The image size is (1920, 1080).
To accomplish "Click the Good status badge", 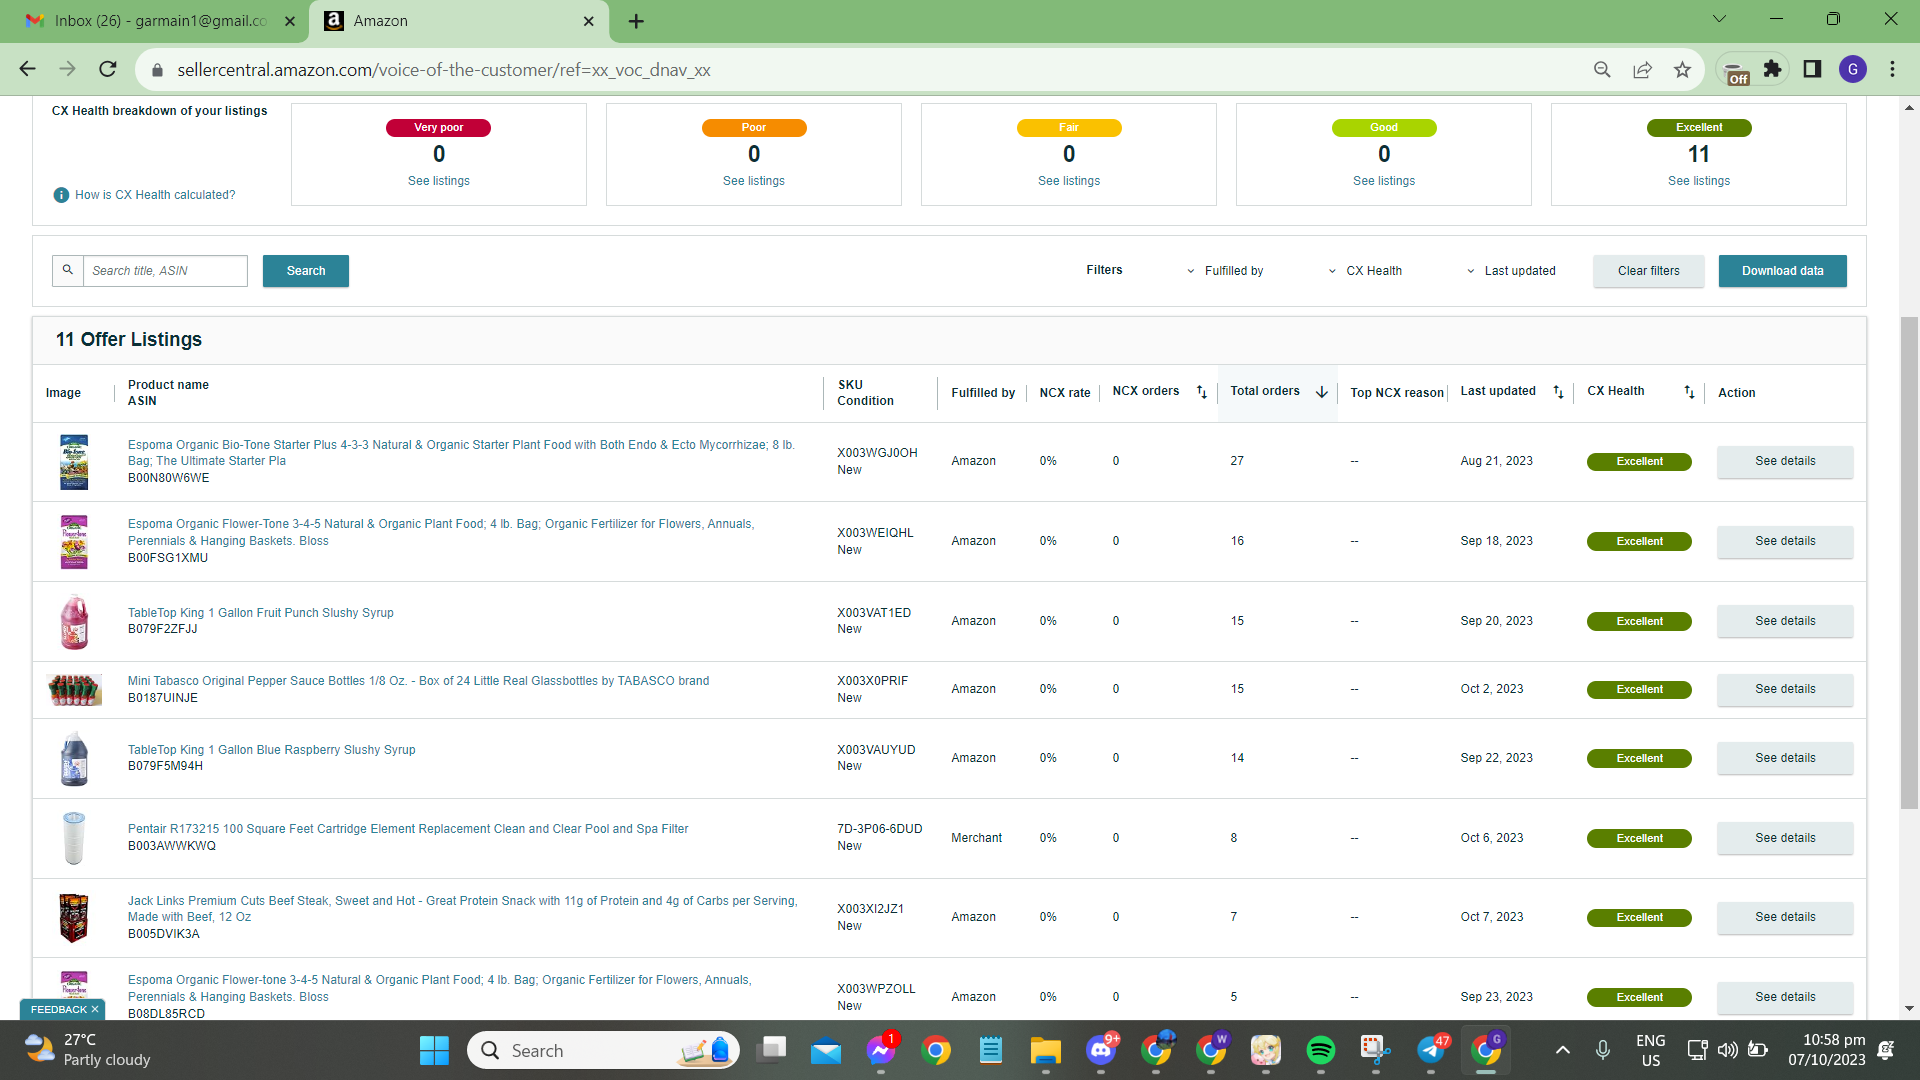I will [1384, 128].
